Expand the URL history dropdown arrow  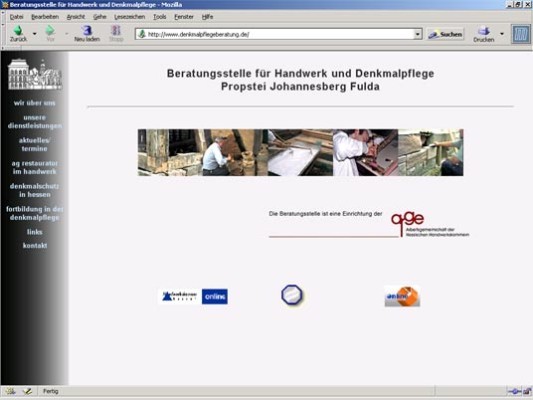(x=418, y=34)
